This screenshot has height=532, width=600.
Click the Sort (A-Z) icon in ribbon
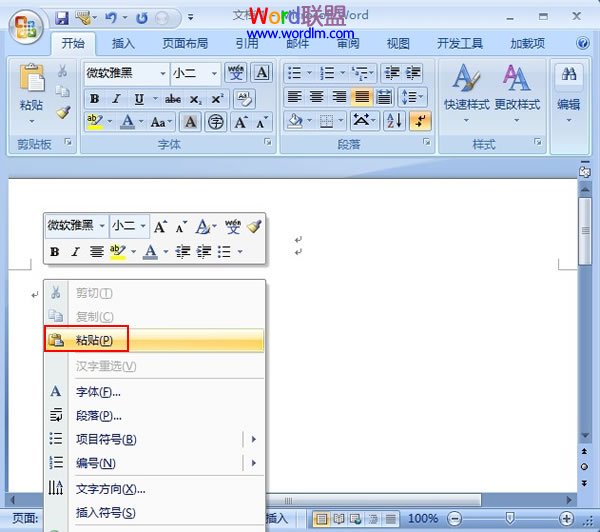(x=394, y=121)
